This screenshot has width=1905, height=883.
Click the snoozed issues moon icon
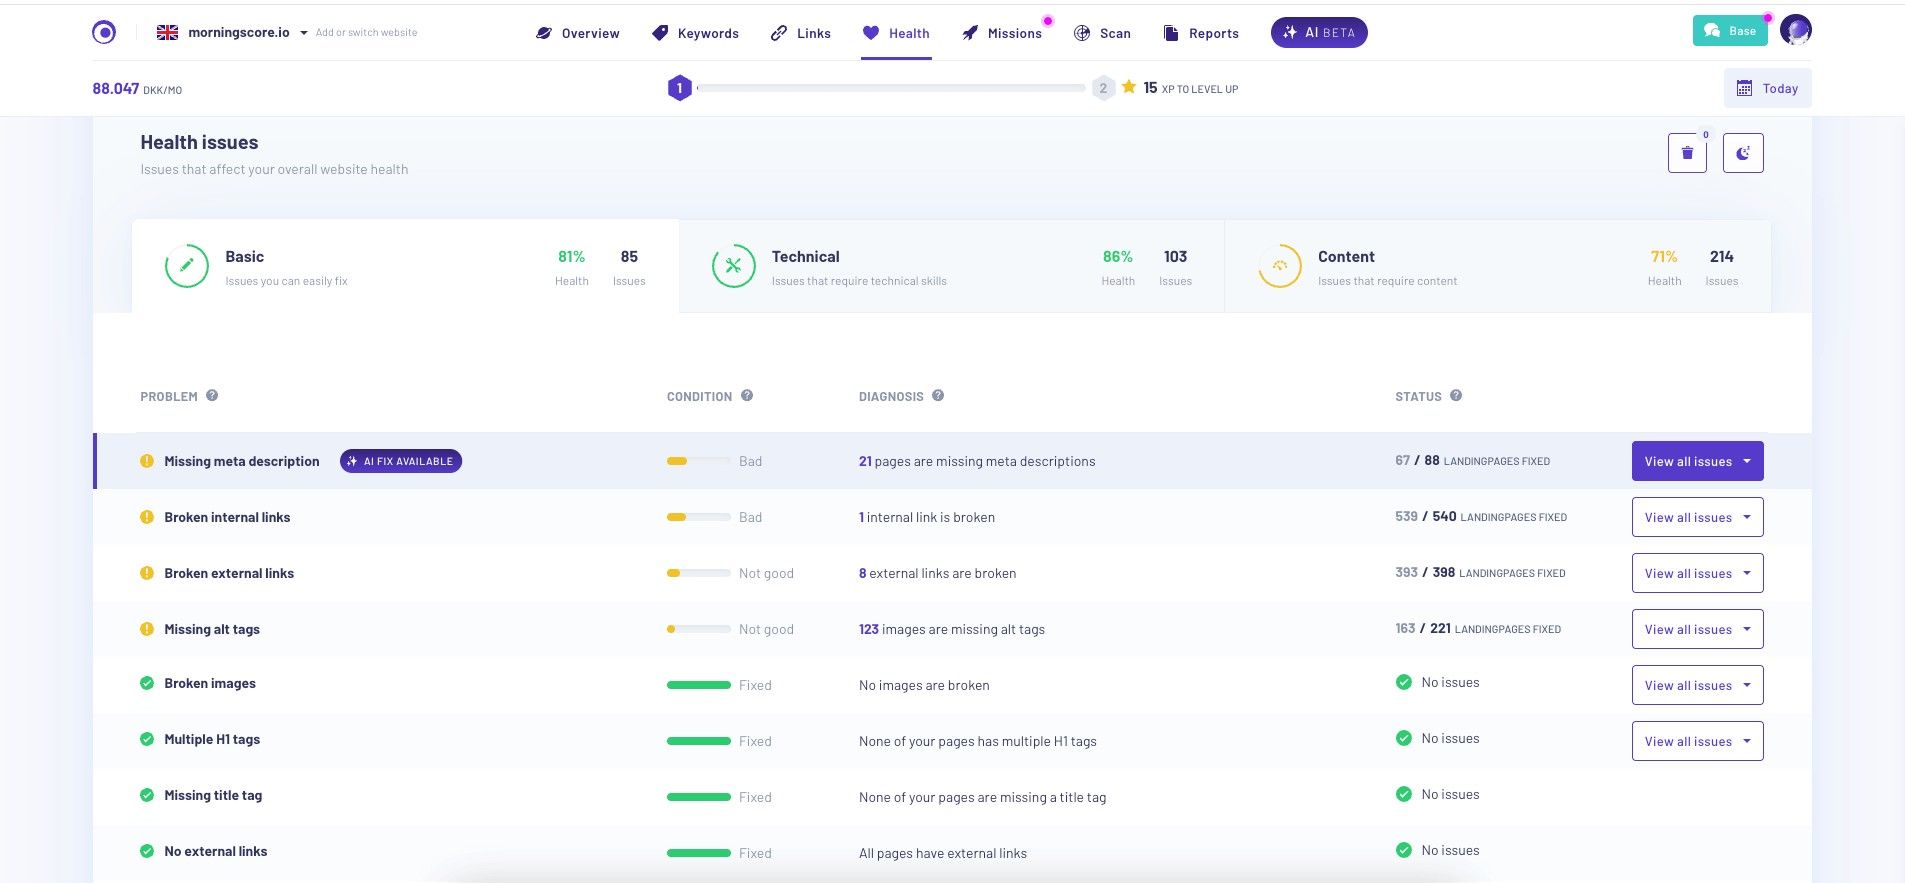pos(1742,153)
